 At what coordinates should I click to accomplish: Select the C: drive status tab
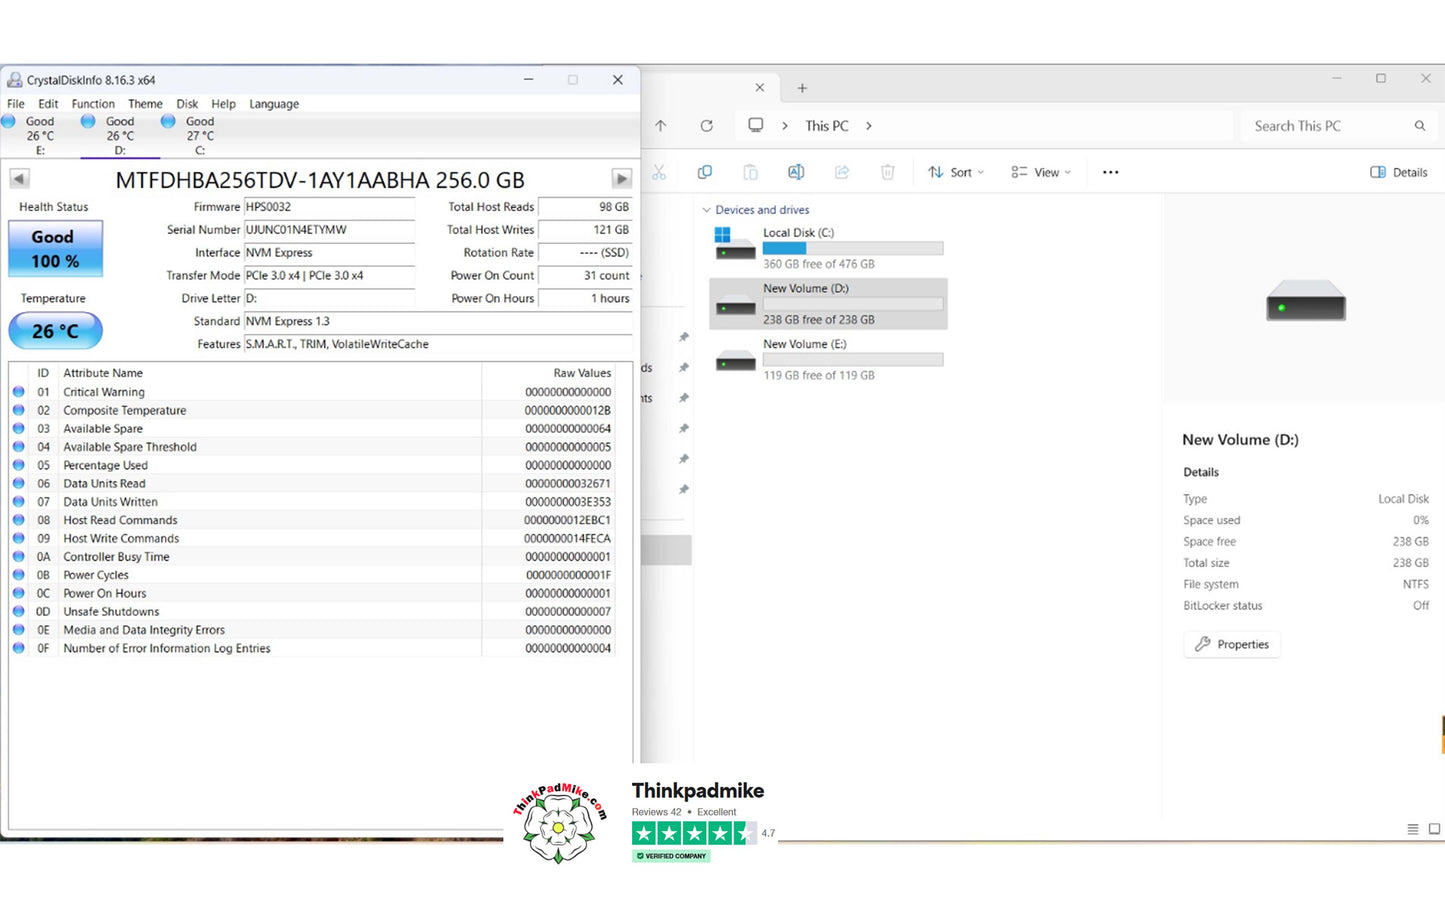(x=200, y=136)
